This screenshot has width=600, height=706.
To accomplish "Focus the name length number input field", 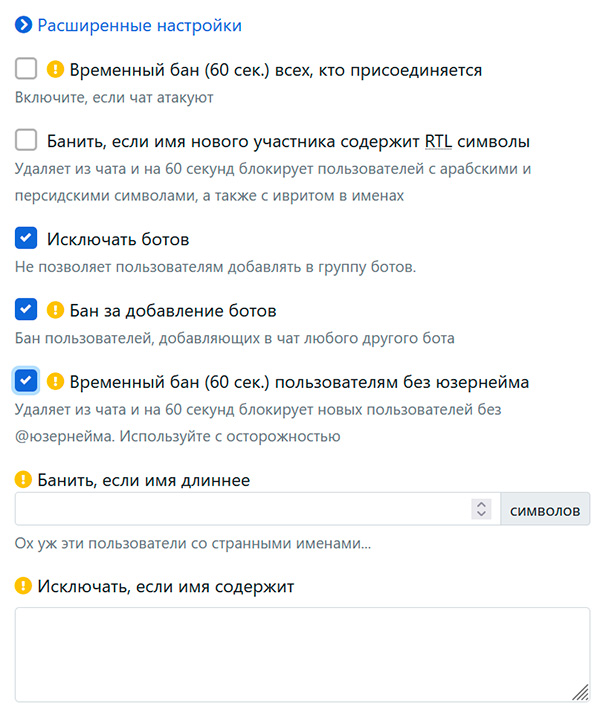I will tap(240, 509).
